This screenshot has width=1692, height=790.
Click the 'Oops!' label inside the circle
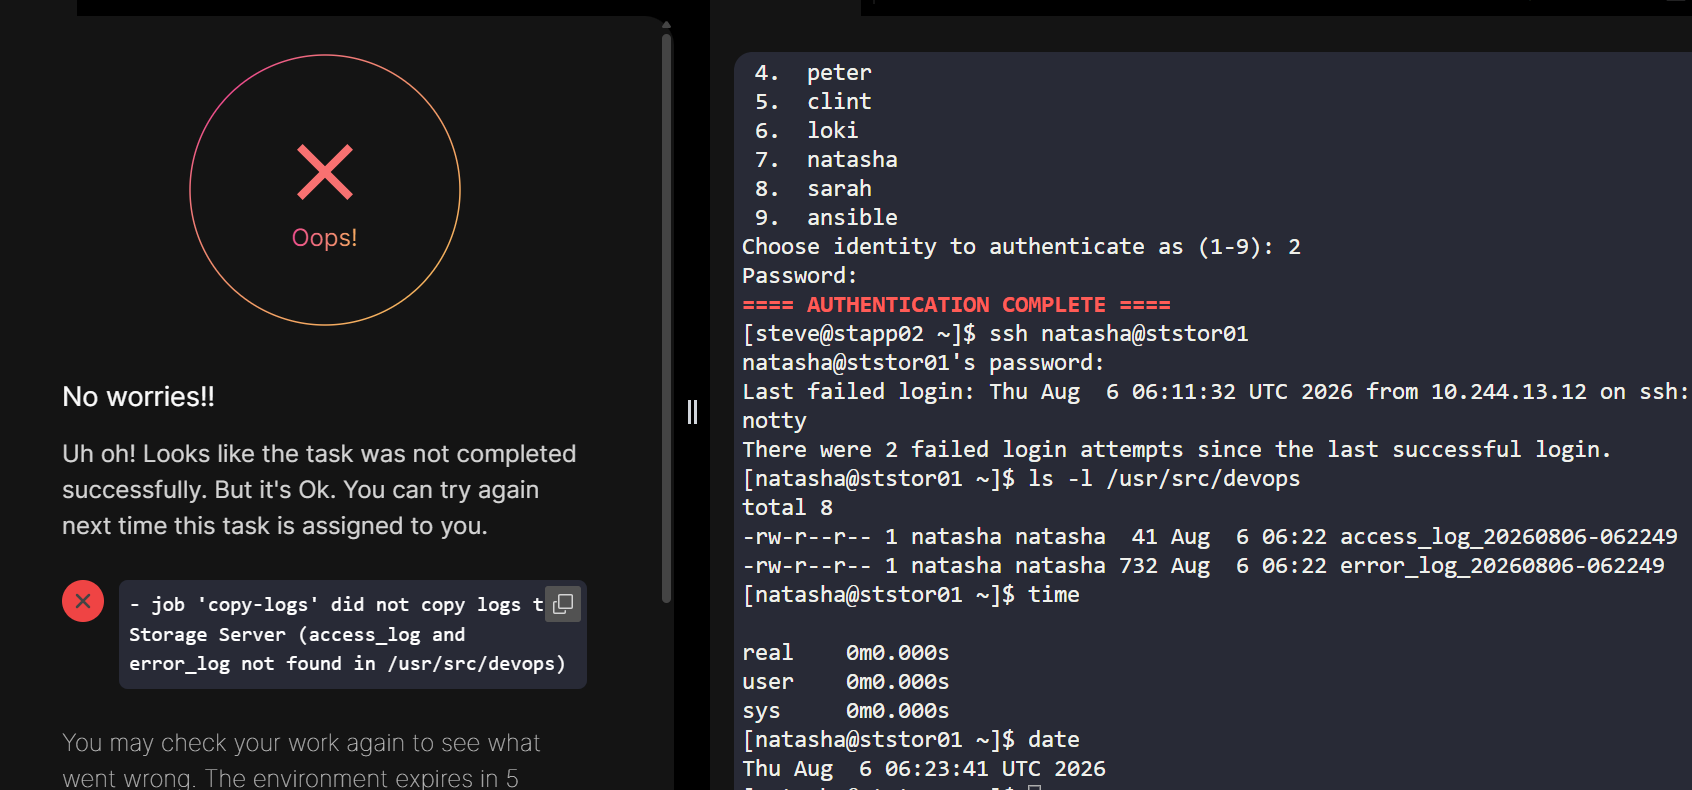[x=324, y=238]
